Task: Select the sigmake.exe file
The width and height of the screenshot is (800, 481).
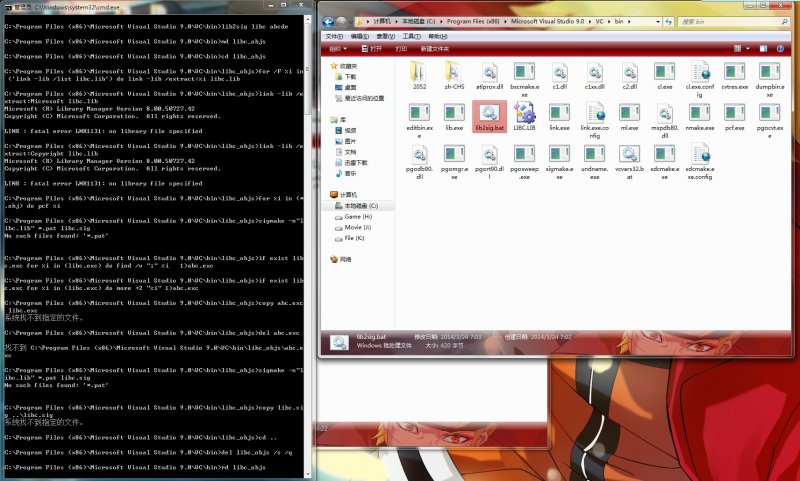Action: [x=559, y=162]
